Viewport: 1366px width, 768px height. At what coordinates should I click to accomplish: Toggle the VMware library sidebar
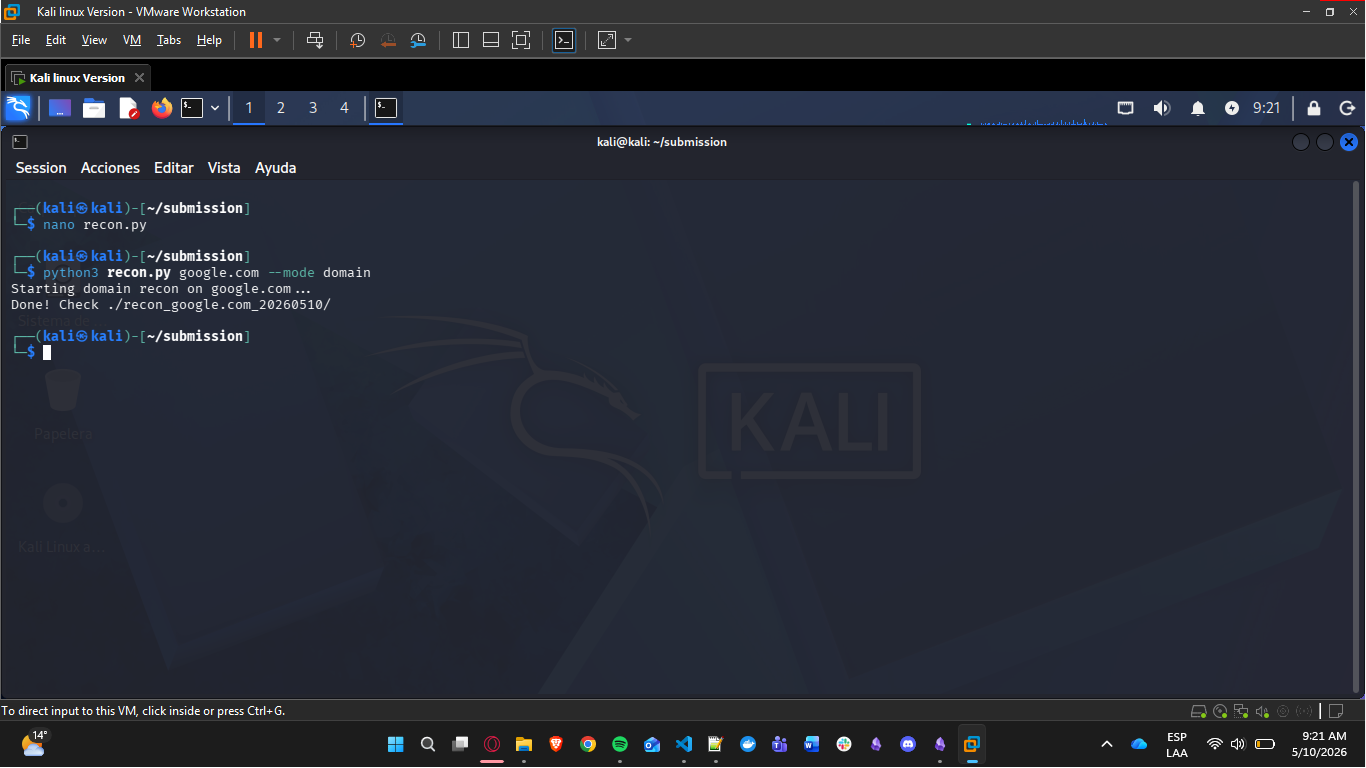[461, 40]
